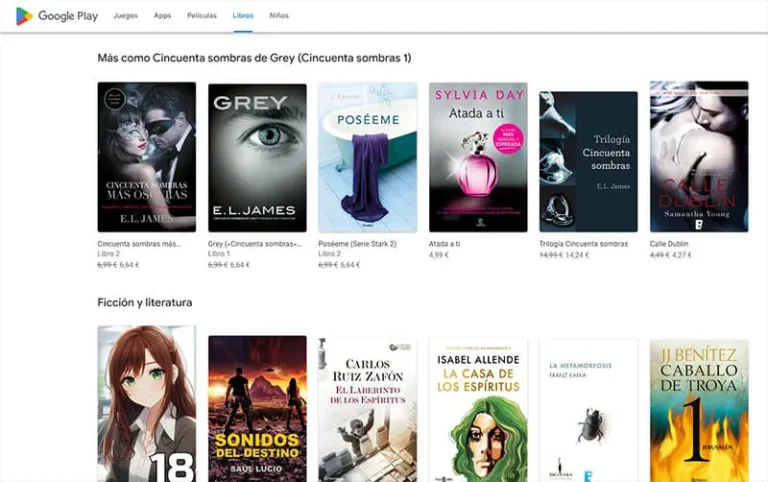Click the 'Calle Dublin' title below cover
Viewport: 768px width, 482px height.
pos(669,244)
